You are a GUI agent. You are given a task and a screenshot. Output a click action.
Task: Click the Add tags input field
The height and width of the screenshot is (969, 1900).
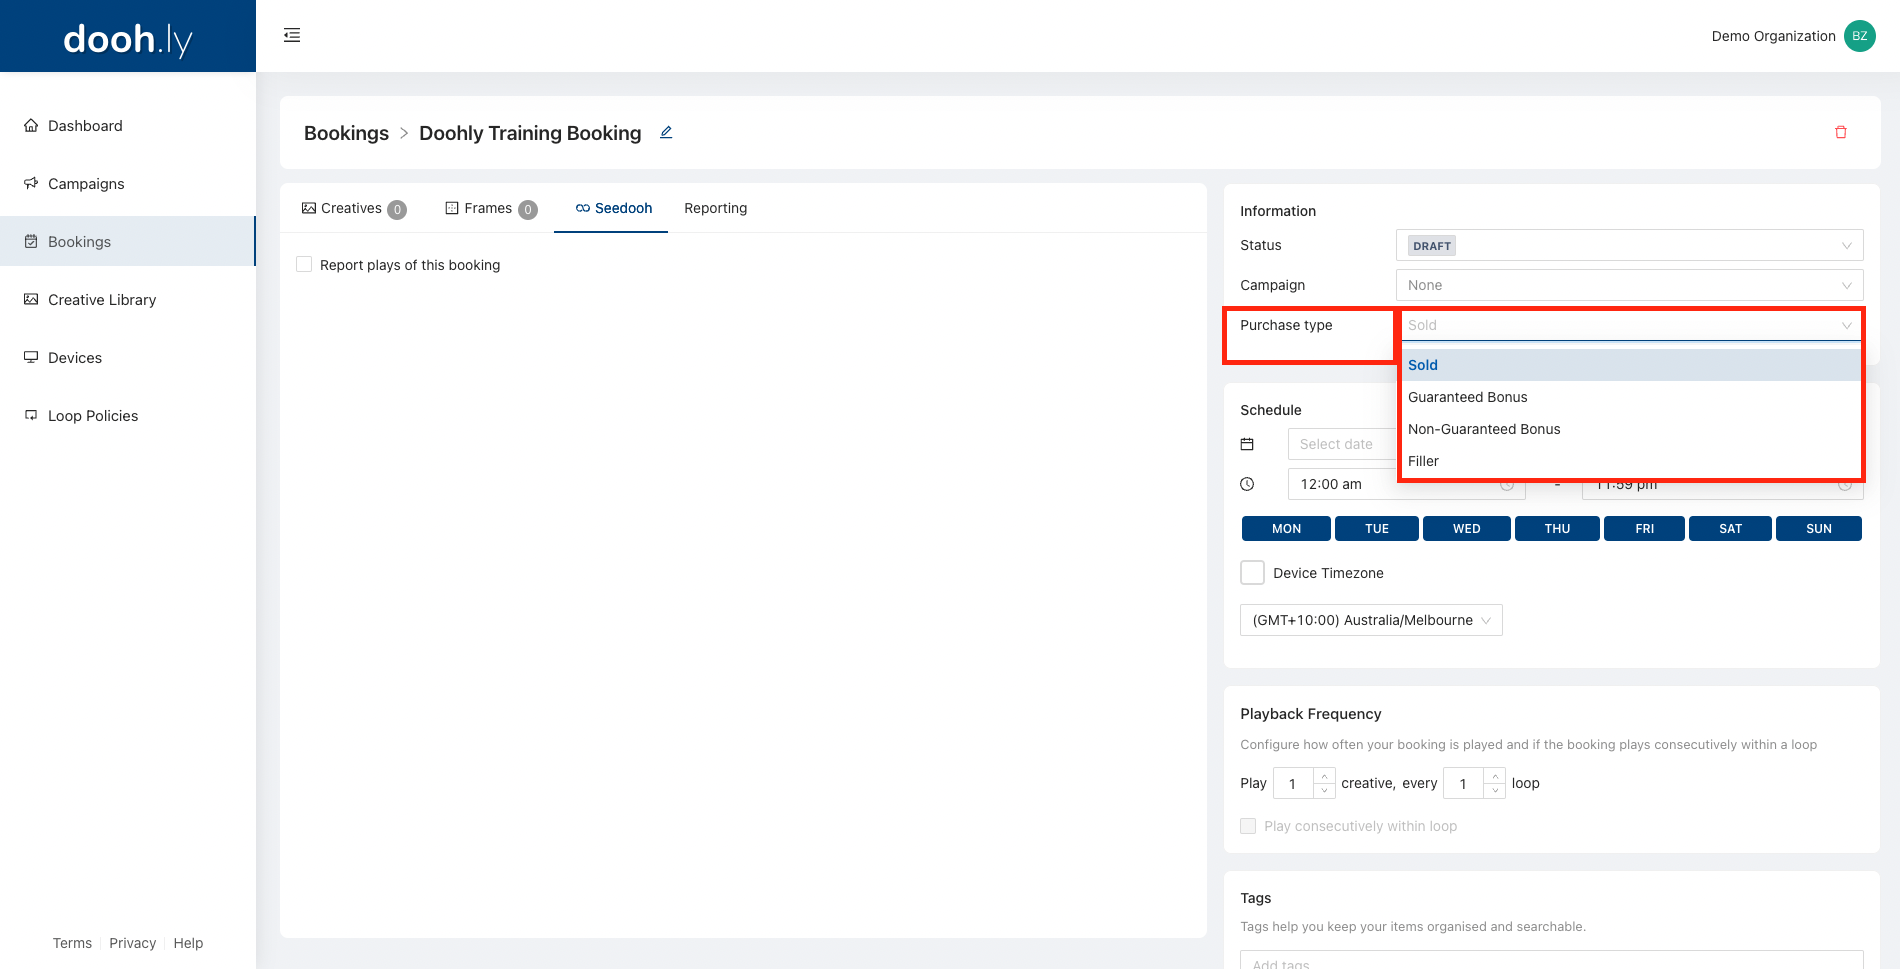tap(1552, 960)
